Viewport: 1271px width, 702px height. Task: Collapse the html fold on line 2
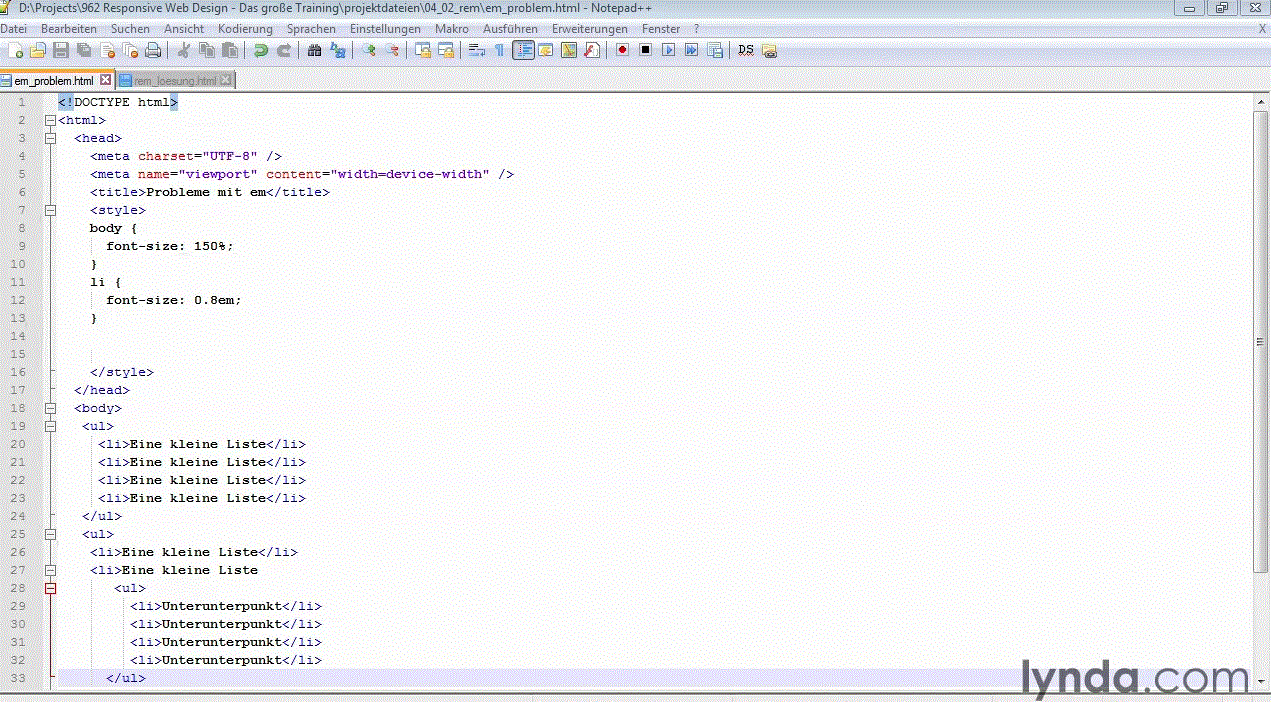[50, 120]
